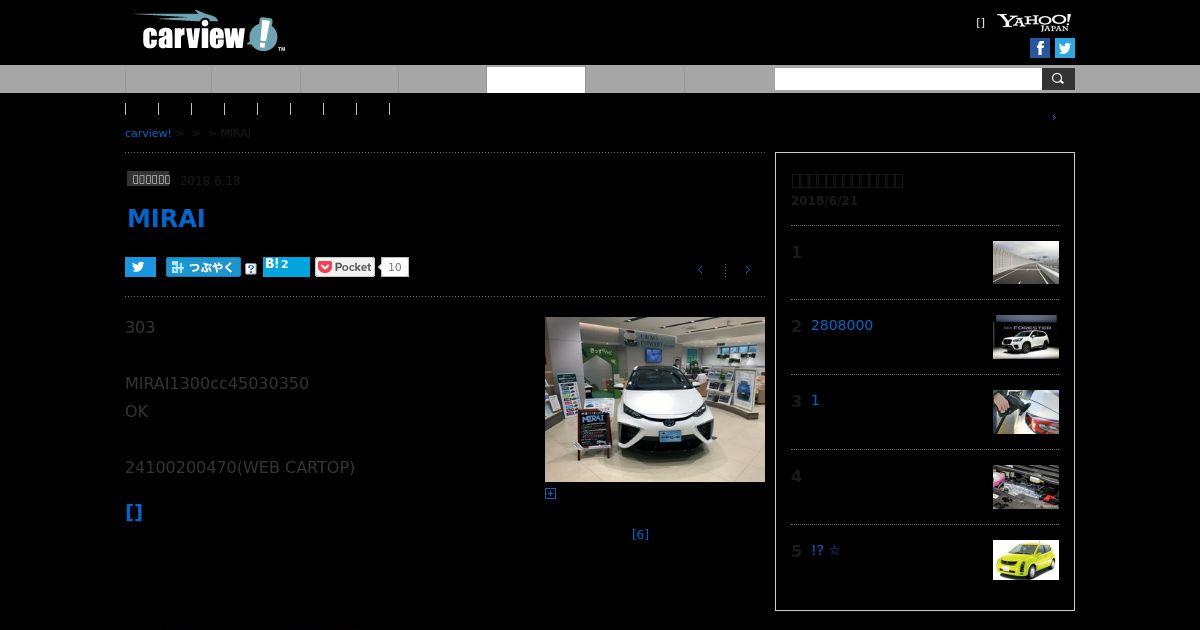1200x630 pixels.
Task: Go to next article with right chevron
Action: click(x=747, y=270)
